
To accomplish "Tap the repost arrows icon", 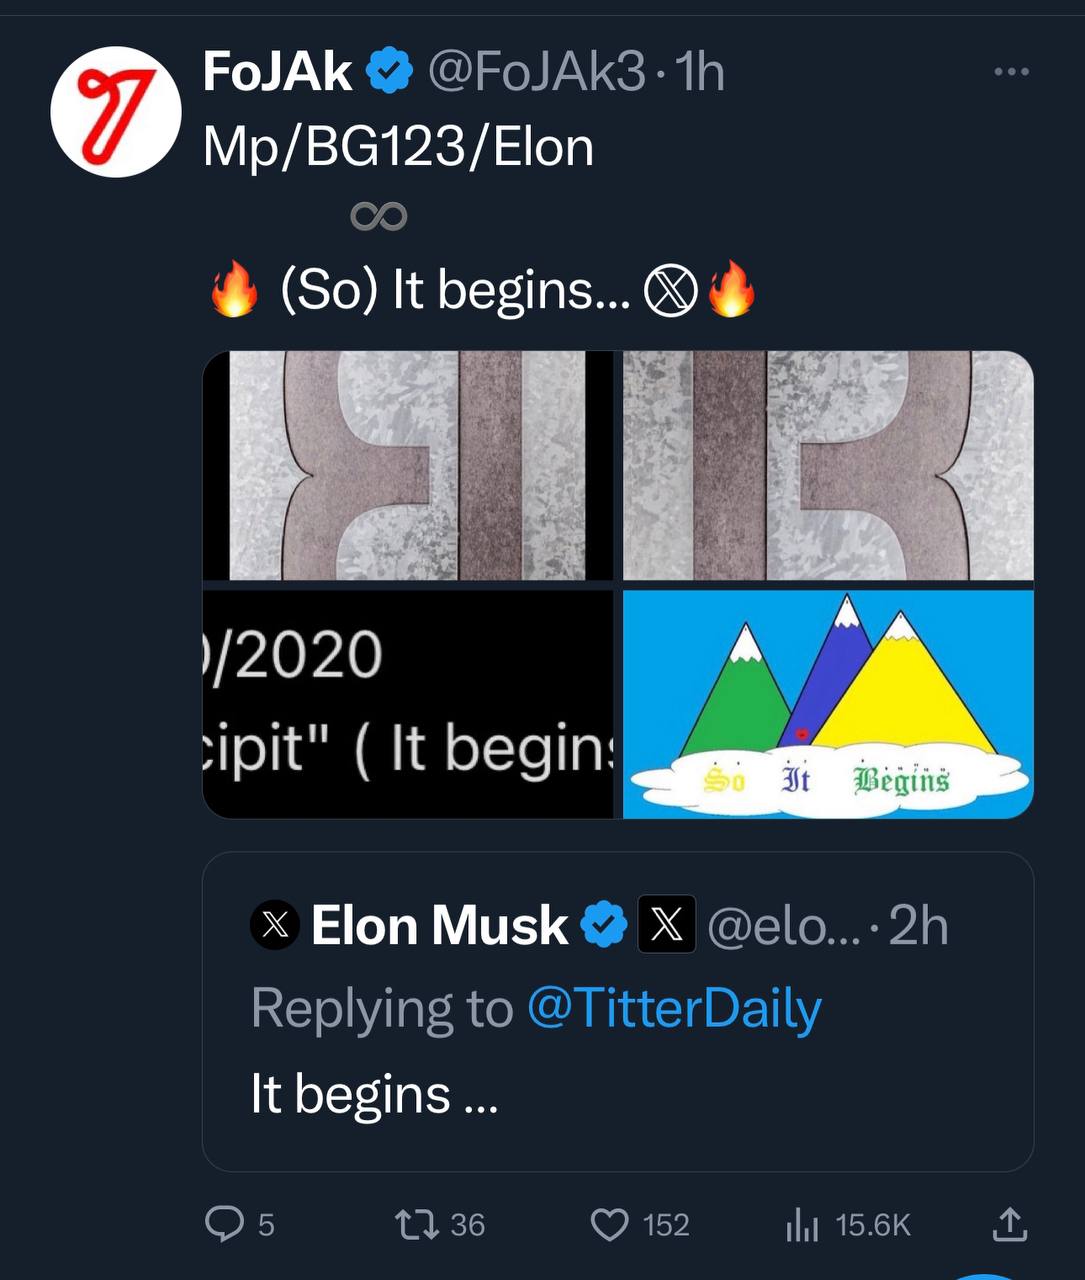I will tap(416, 1224).
